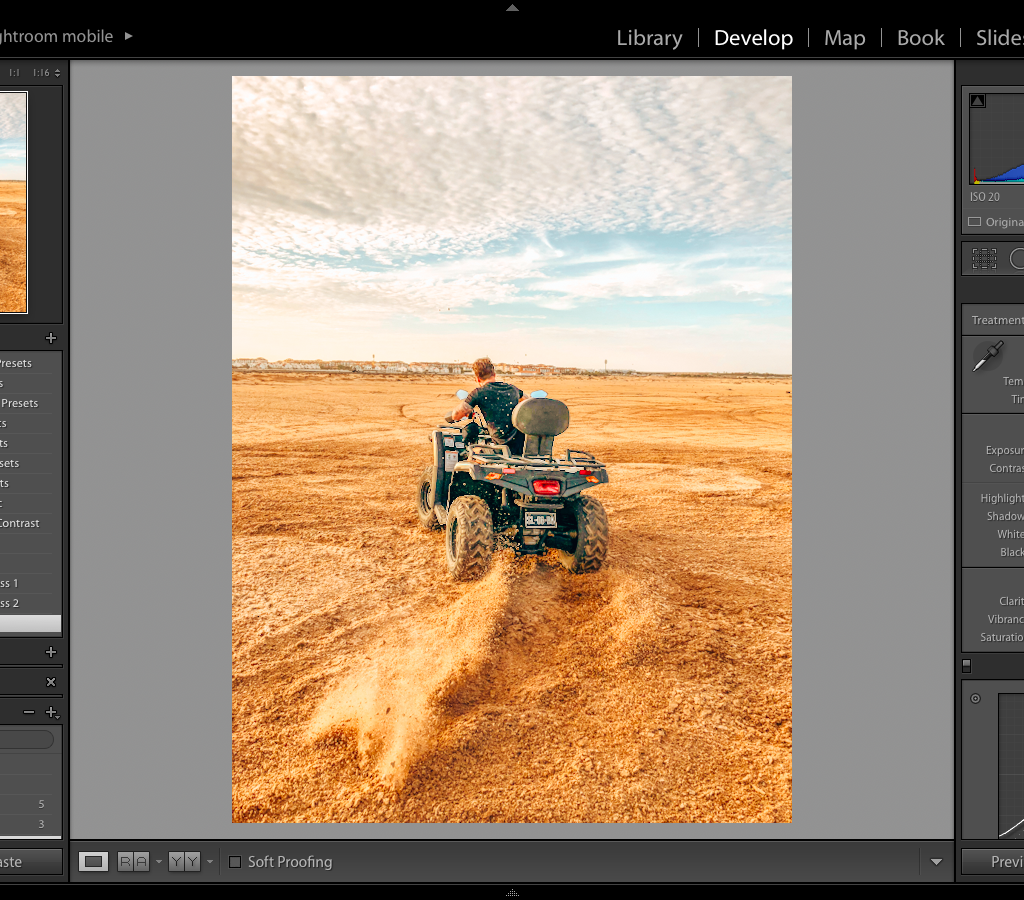This screenshot has width=1024, height=900.
Task: Toggle the Original Photo checkbox
Action: 974,222
